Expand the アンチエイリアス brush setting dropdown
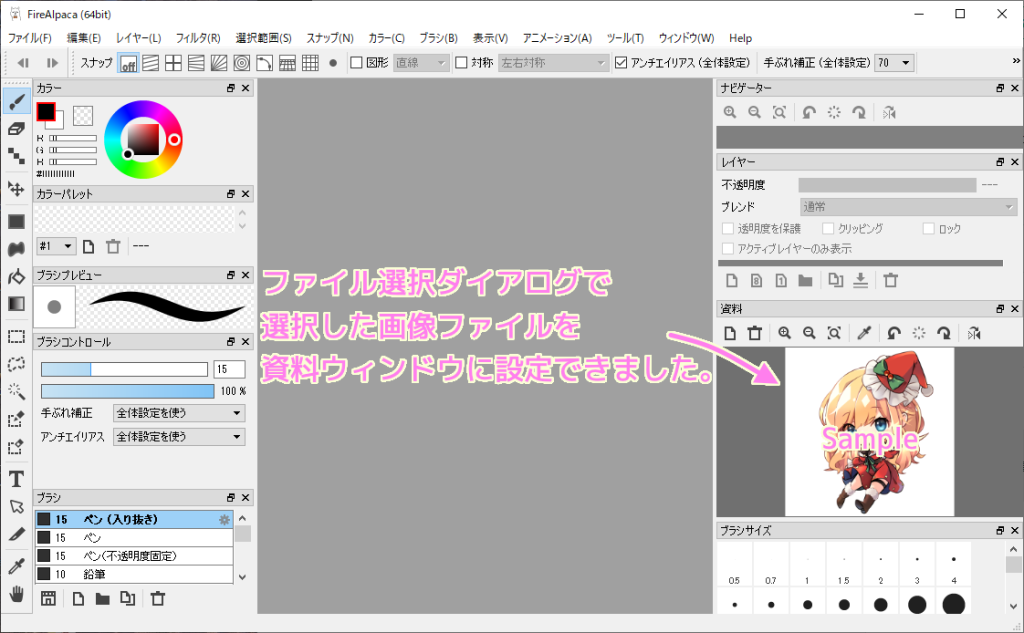Viewport: 1024px width, 633px height. tap(178, 436)
